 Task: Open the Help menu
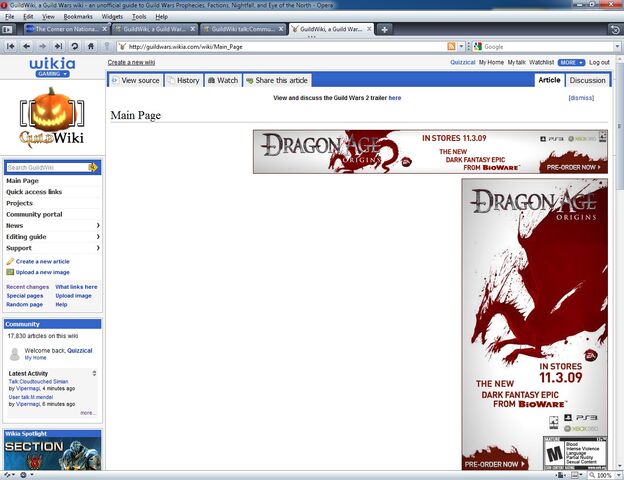pos(162,17)
